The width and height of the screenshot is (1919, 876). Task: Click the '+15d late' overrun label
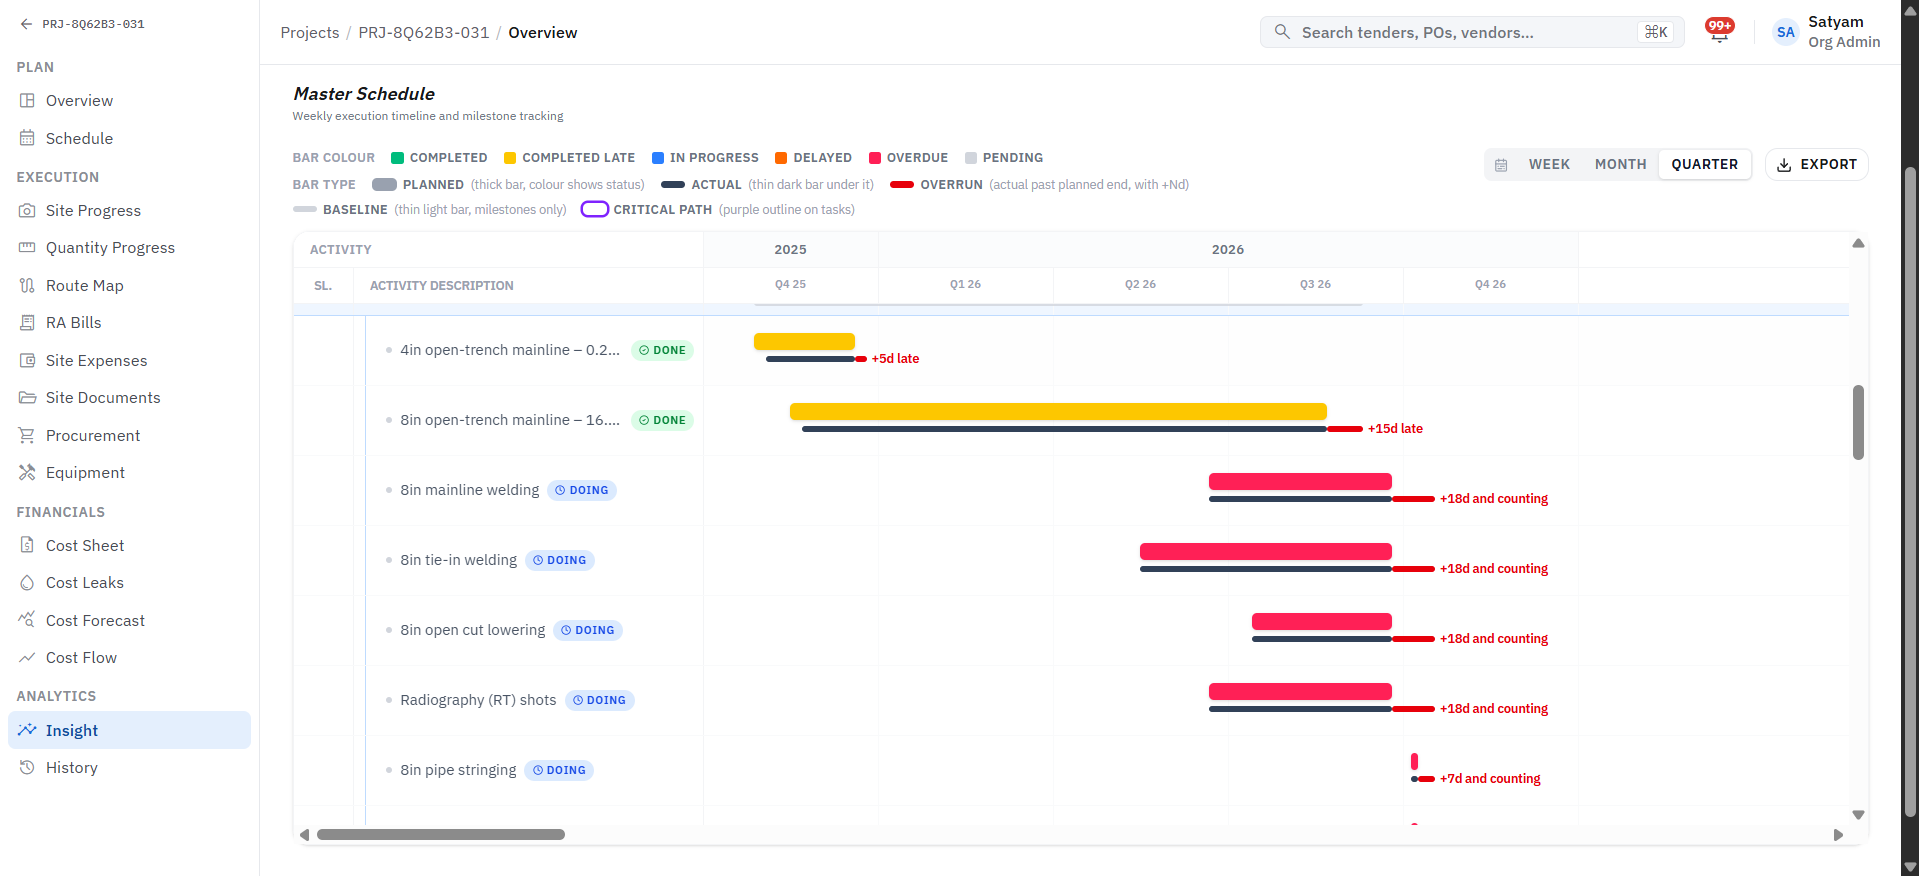pos(1395,428)
